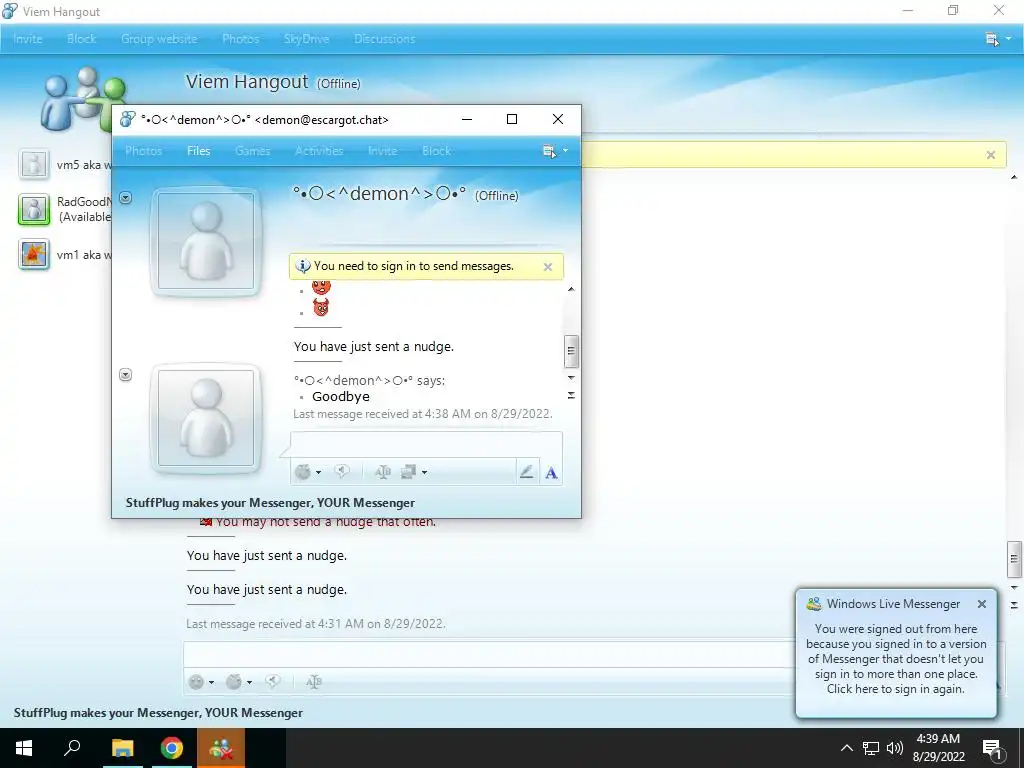Click Invite in Viem Hangout toolbar

point(27,39)
